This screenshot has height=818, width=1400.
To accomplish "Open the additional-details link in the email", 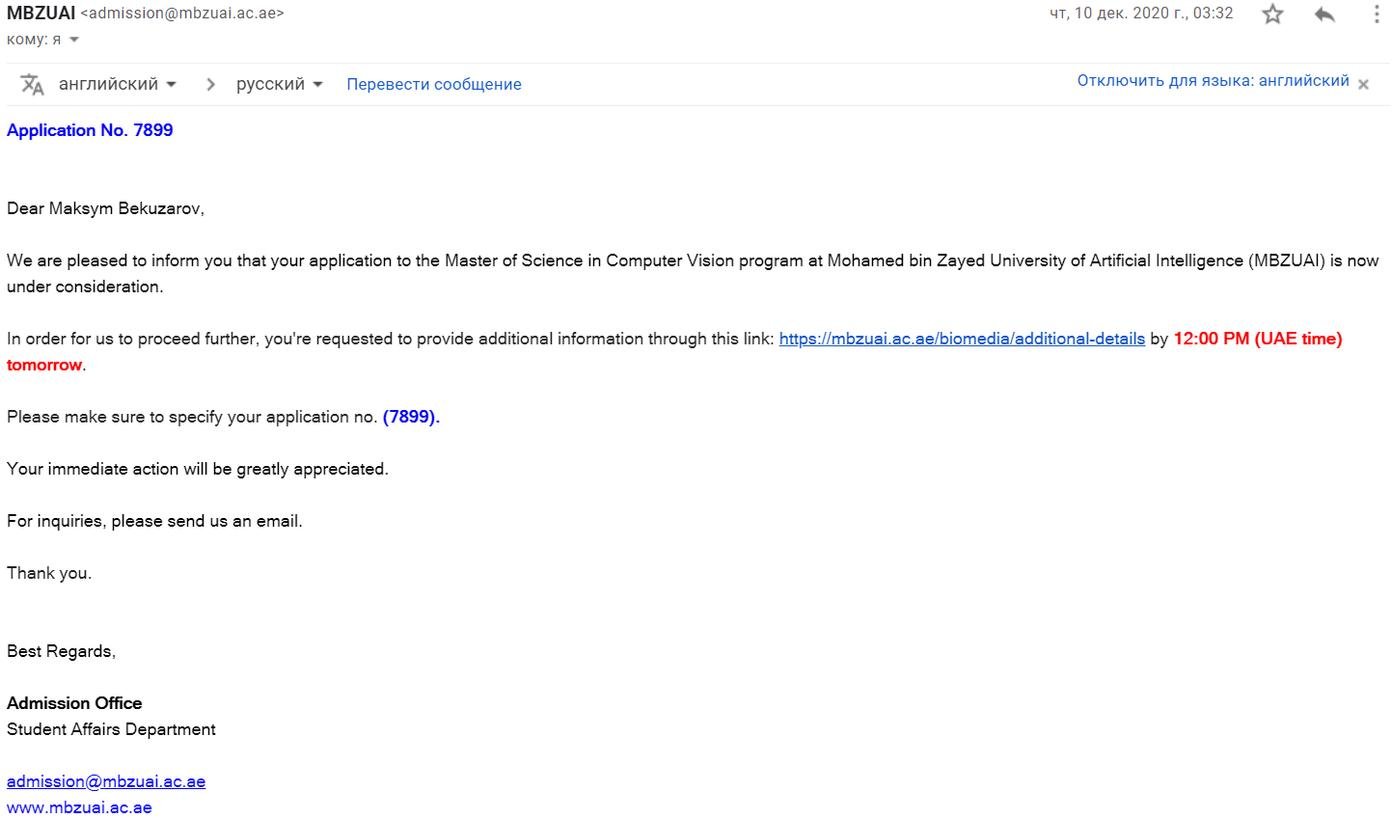I will tap(961, 338).
